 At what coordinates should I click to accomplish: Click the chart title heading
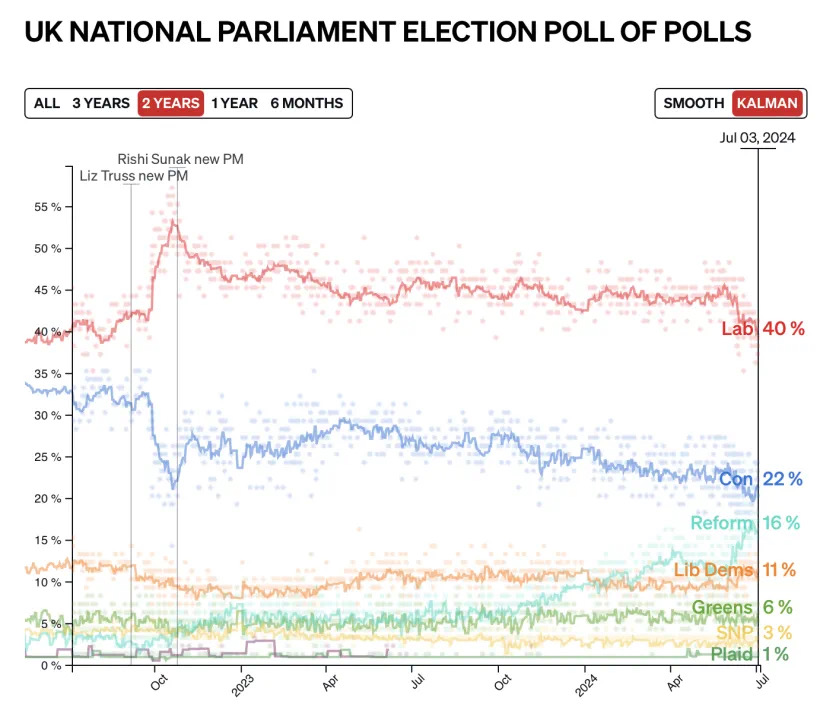tap(387, 32)
